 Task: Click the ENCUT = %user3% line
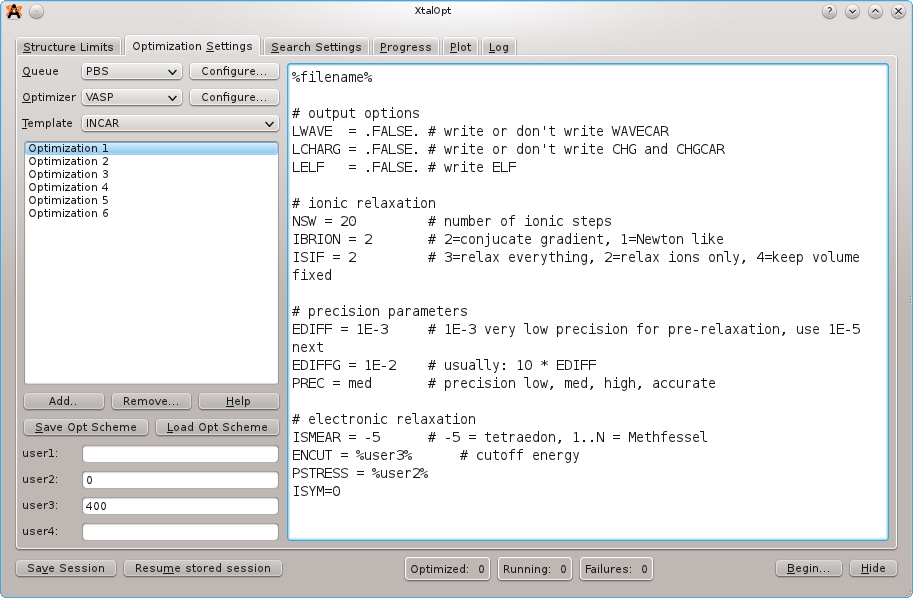pyautogui.click(x=436, y=455)
